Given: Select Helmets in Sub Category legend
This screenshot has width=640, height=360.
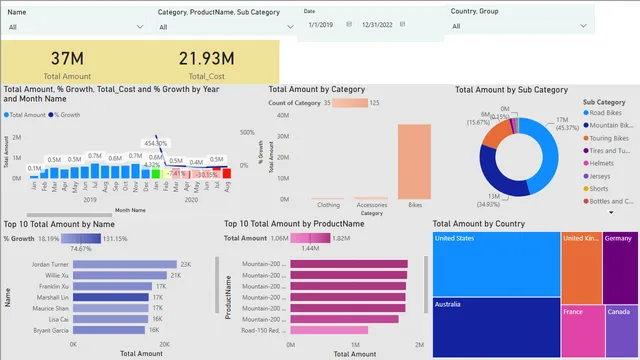Looking at the screenshot, I should [x=598, y=163].
